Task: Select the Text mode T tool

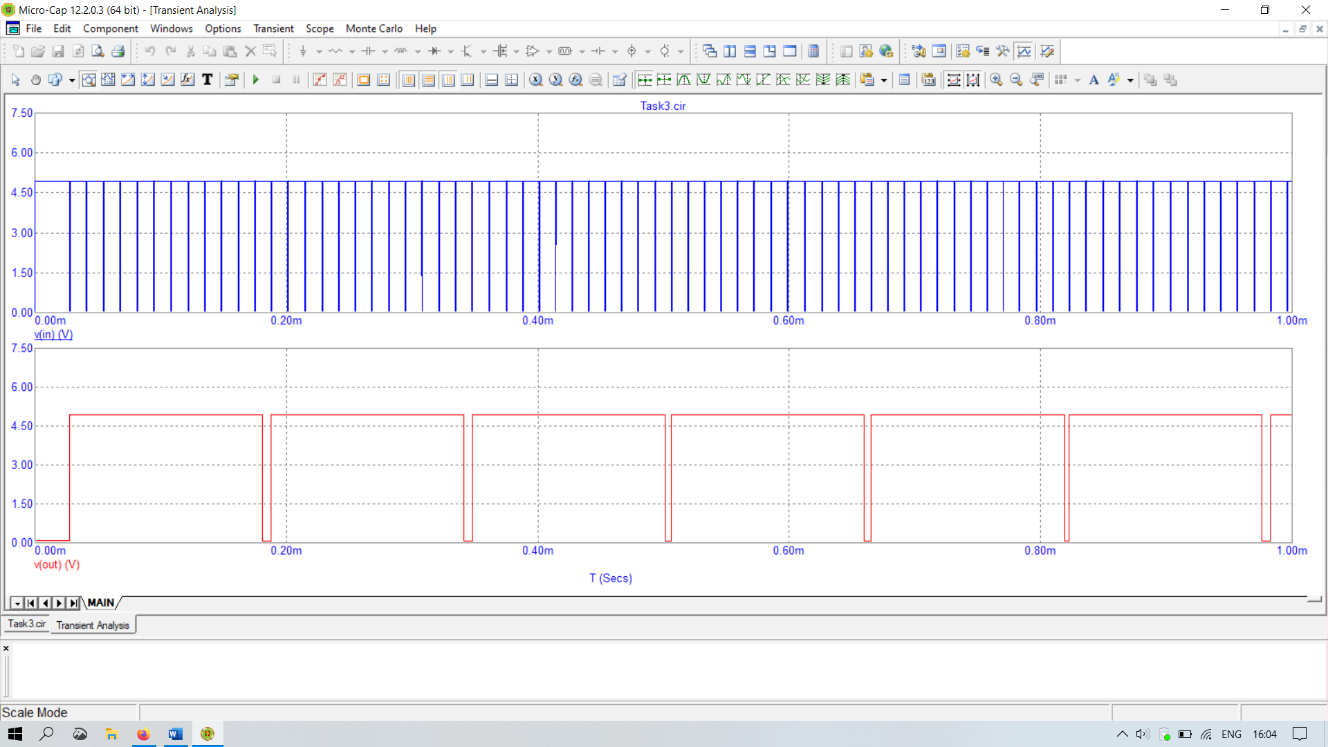Action: point(207,80)
